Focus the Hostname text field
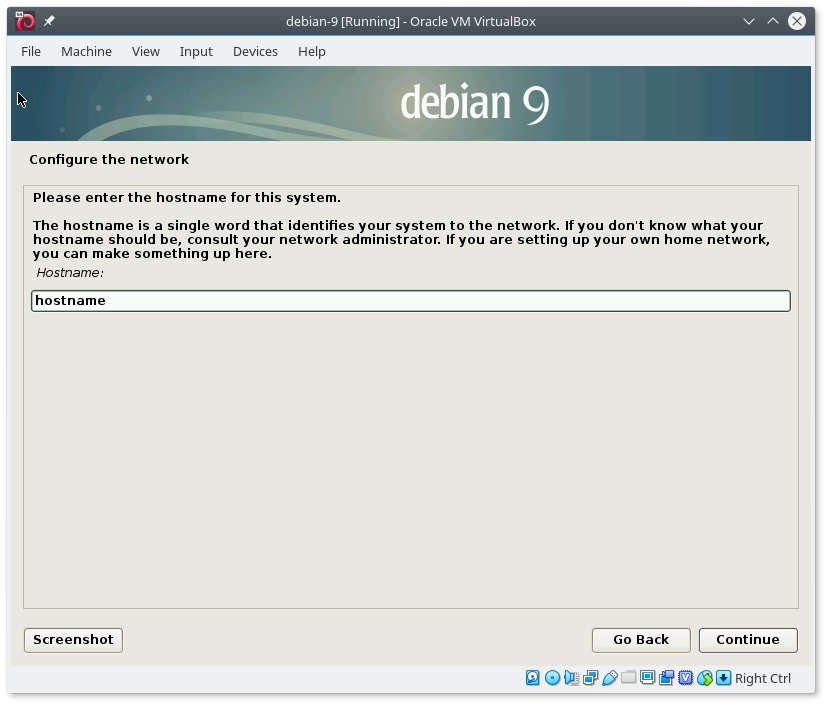 coord(411,301)
